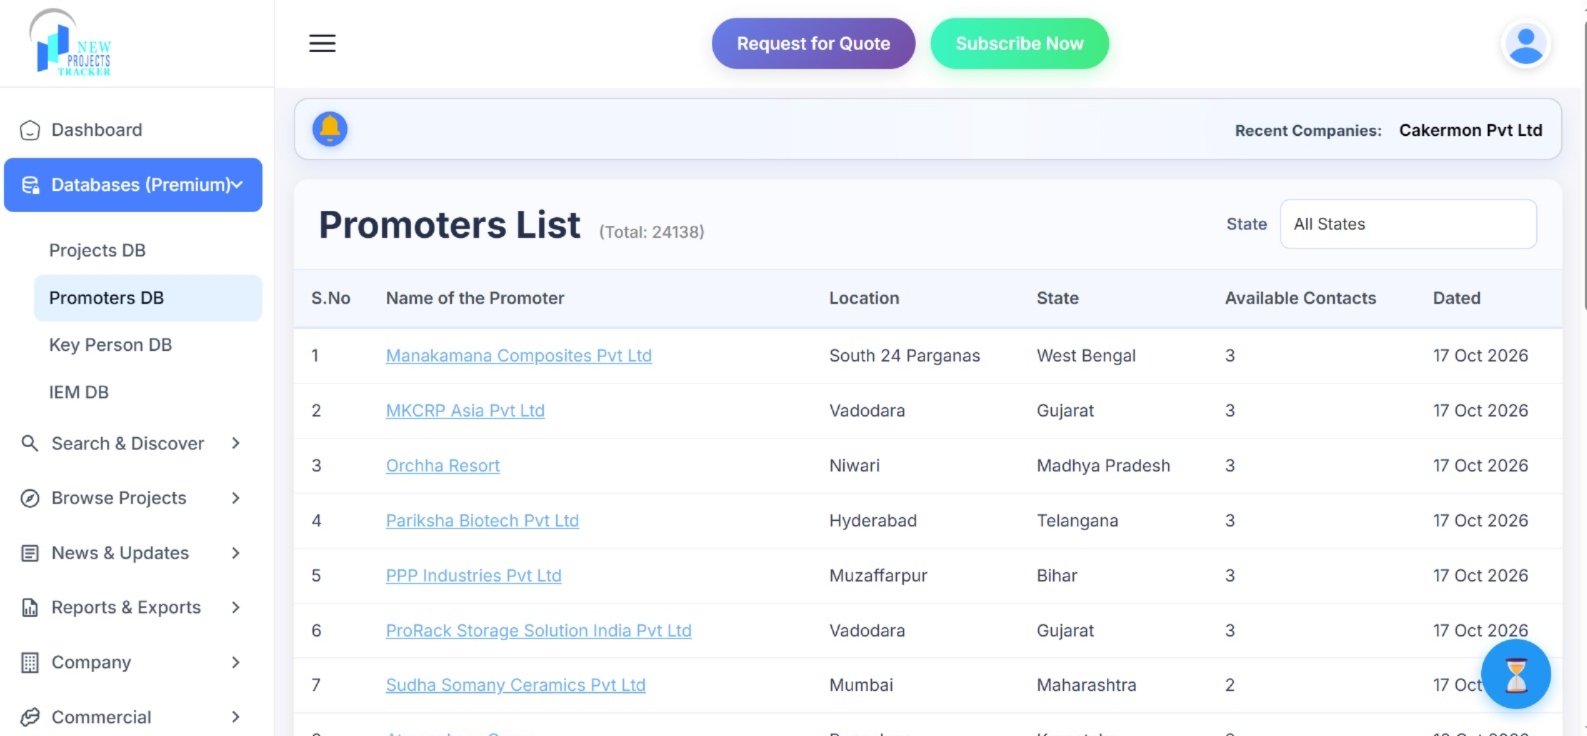Open the Commercial menu label
The width and height of the screenshot is (1587, 736).
tap(101, 717)
